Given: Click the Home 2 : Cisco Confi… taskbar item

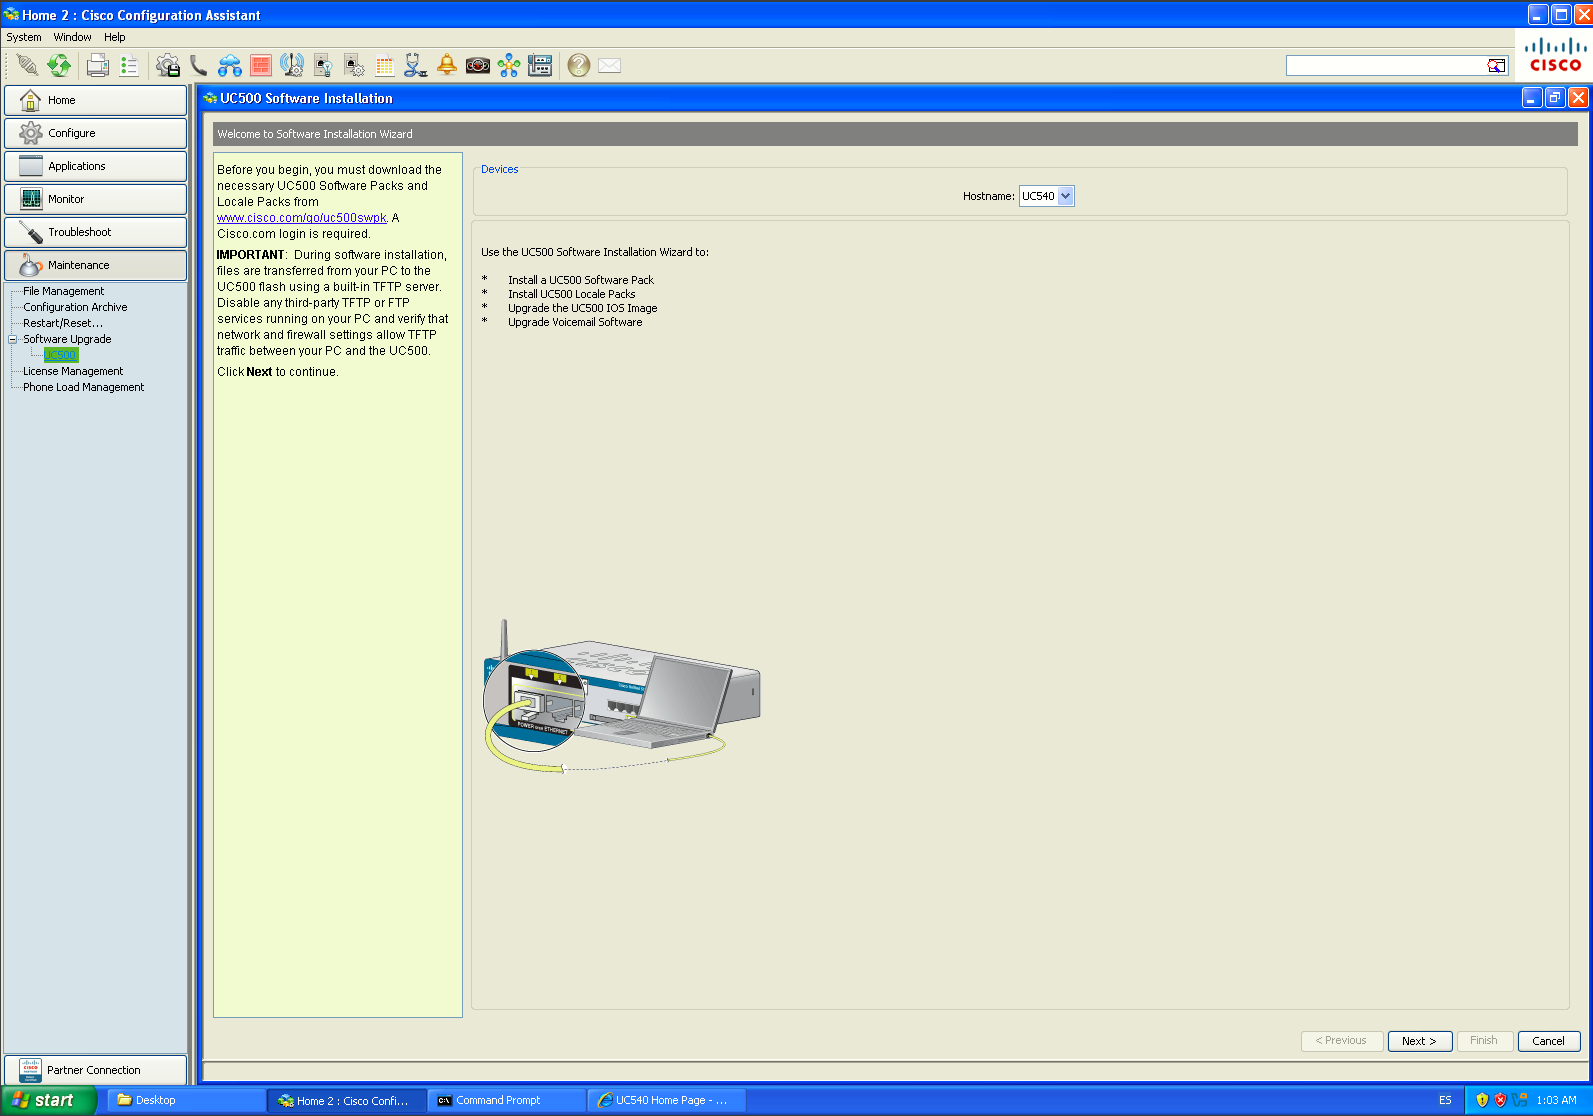Looking at the screenshot, I should tap(347, 1100).
